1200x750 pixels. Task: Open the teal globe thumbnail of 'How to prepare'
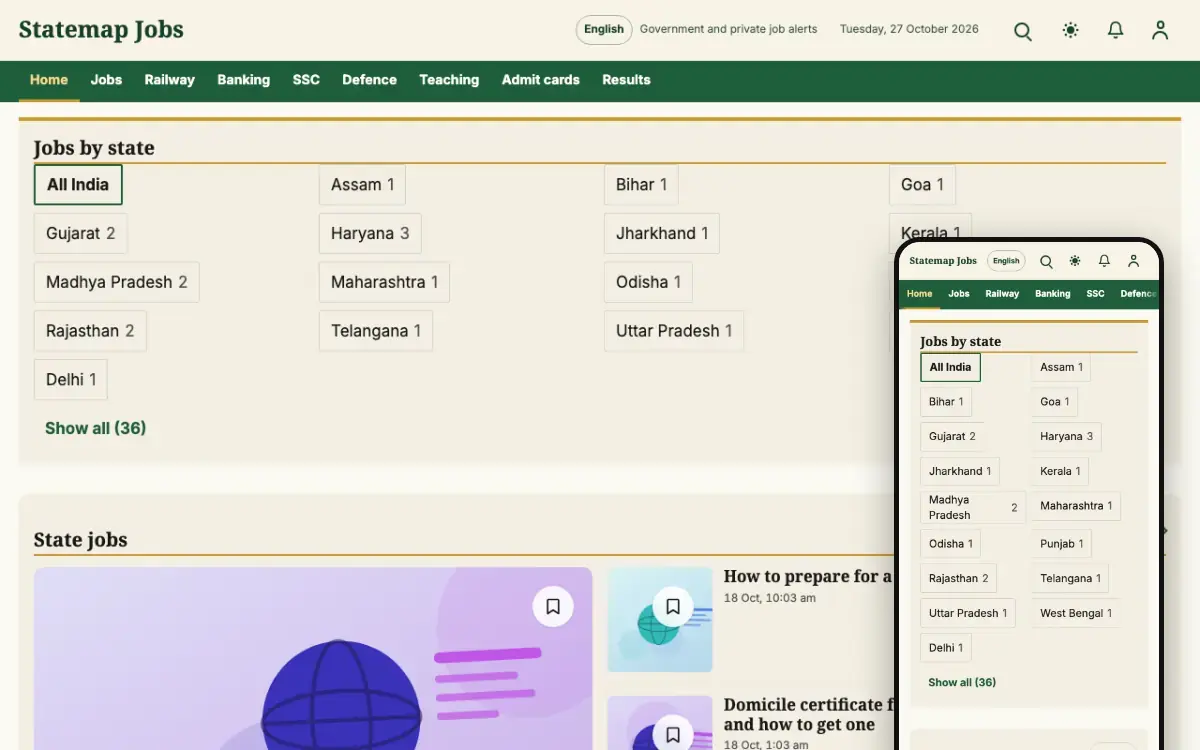(660, 620)
